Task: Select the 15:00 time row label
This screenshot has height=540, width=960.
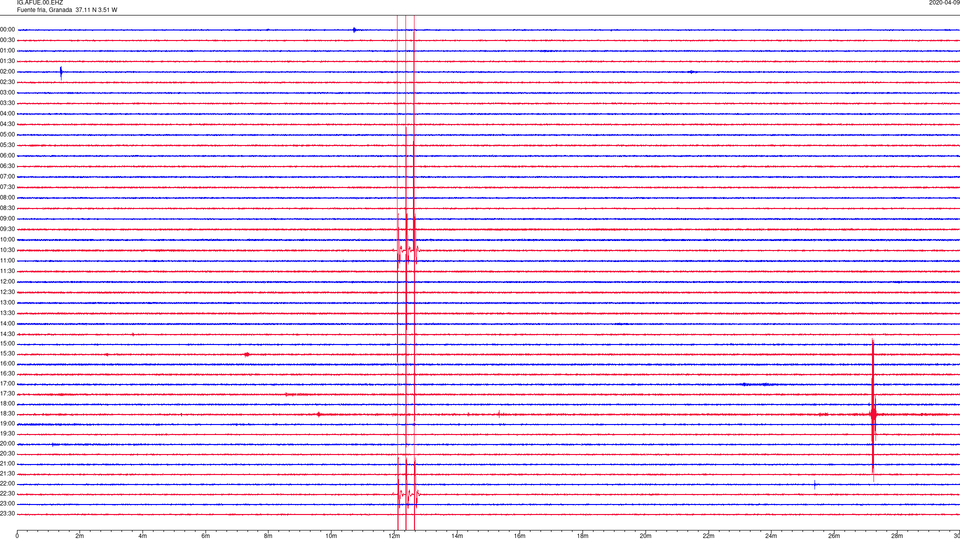Action: pos(8,344)
